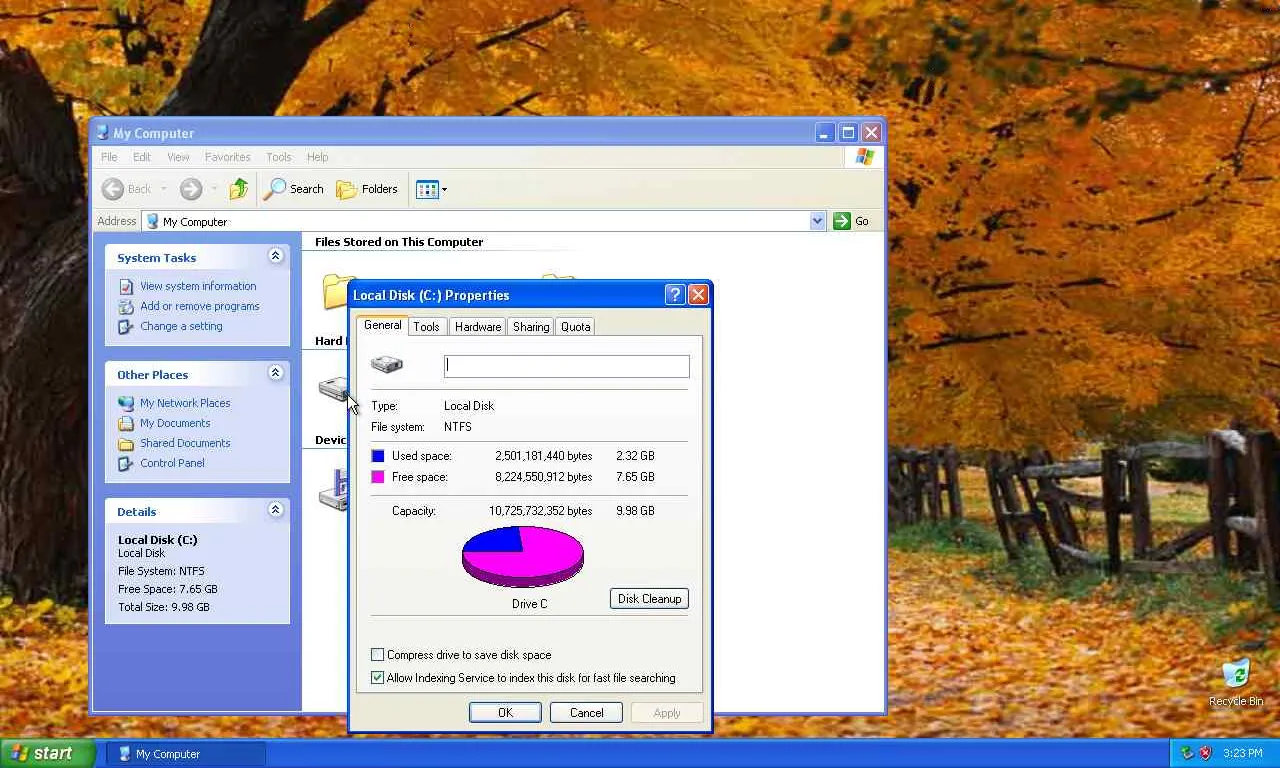Click the 8,224,550,912 bytes free space value
This screenshot has height=768, width=1280.
tap(543, 477)
